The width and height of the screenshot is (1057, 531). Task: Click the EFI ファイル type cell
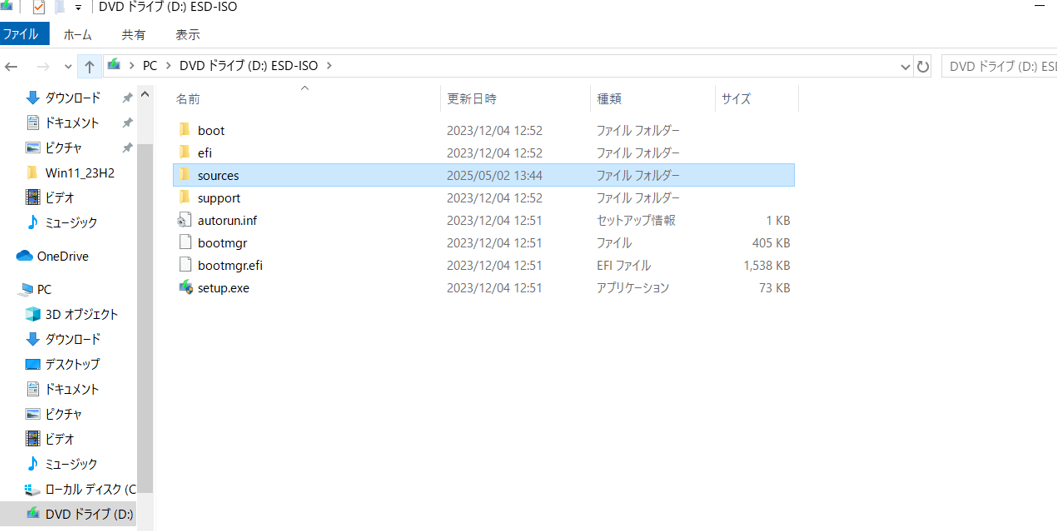(624, 266)
